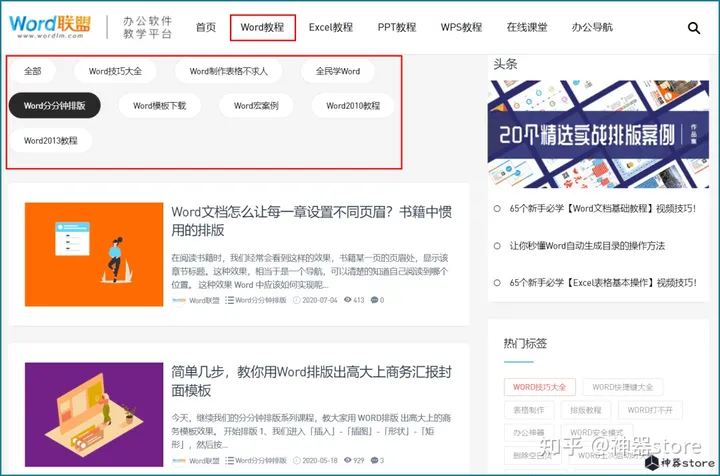Click the search magnifier icon
This screenshot has height=476, width=720.
[694, 28]
